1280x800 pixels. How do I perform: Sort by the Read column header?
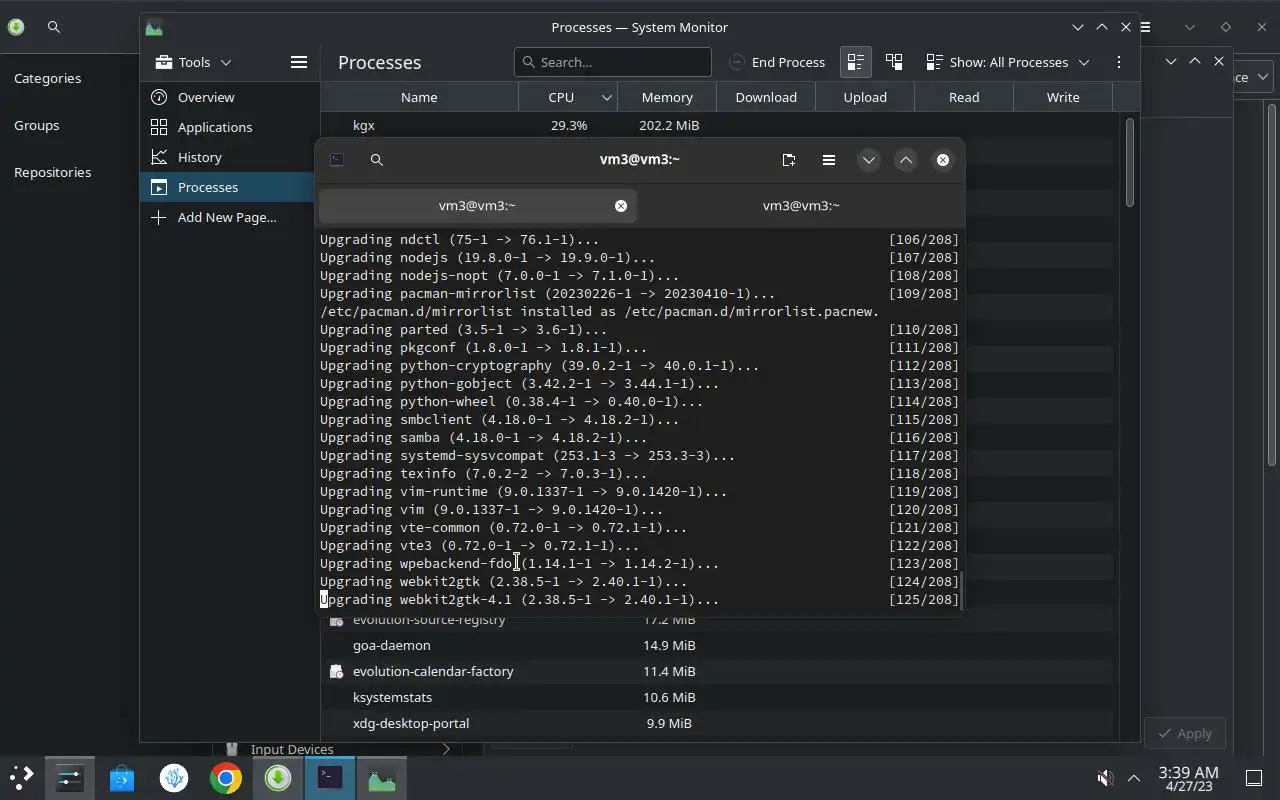pyautogui.click(x=964, y=97)
